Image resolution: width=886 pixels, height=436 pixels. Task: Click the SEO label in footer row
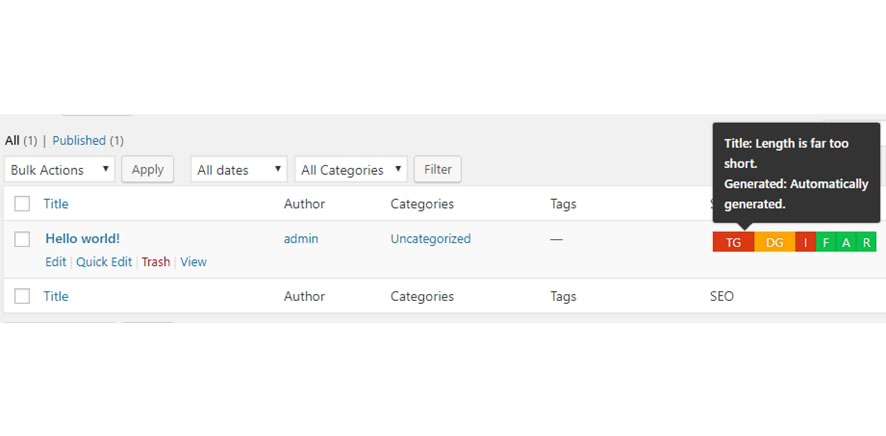722,296
